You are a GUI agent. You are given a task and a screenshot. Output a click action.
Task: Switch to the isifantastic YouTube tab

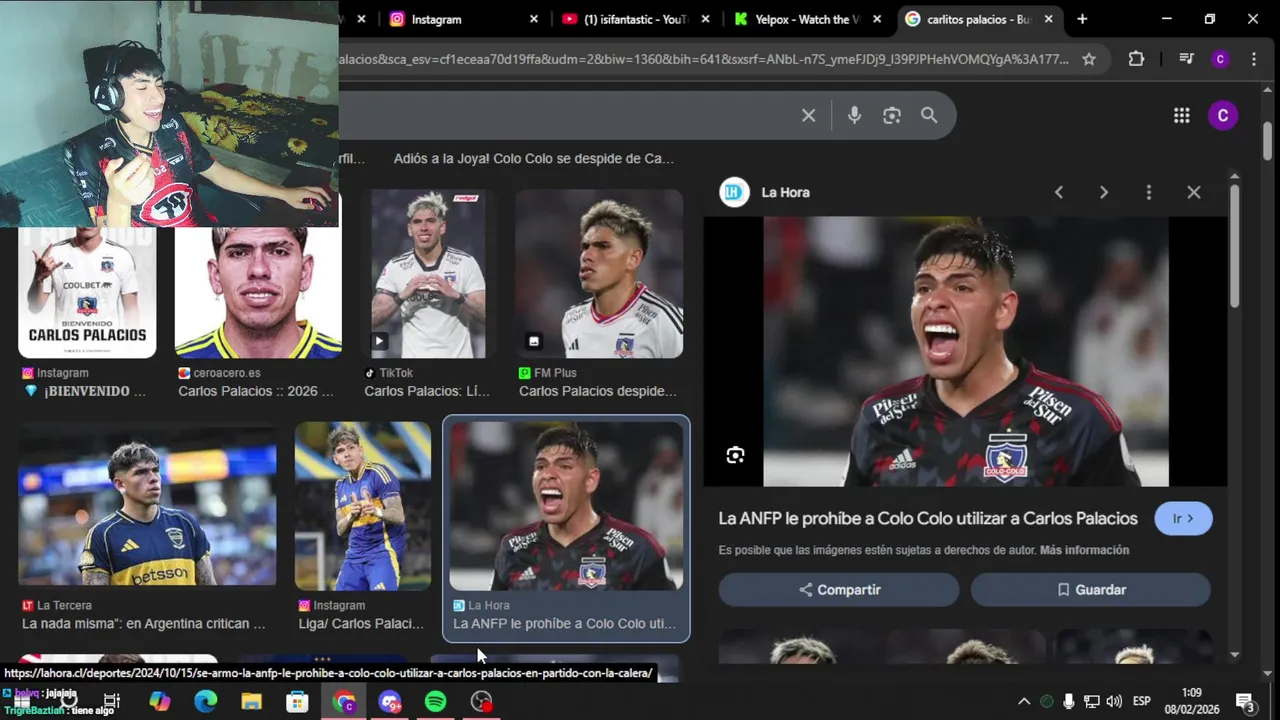635,19
